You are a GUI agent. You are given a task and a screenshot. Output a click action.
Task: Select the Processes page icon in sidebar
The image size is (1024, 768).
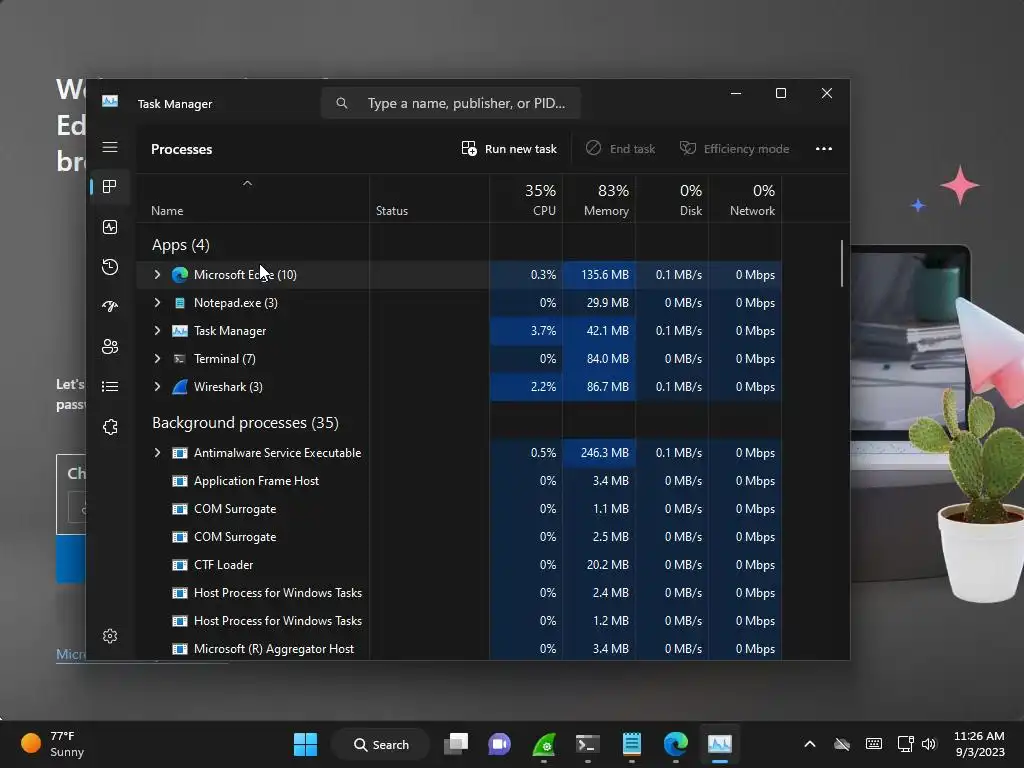(110, 187)
